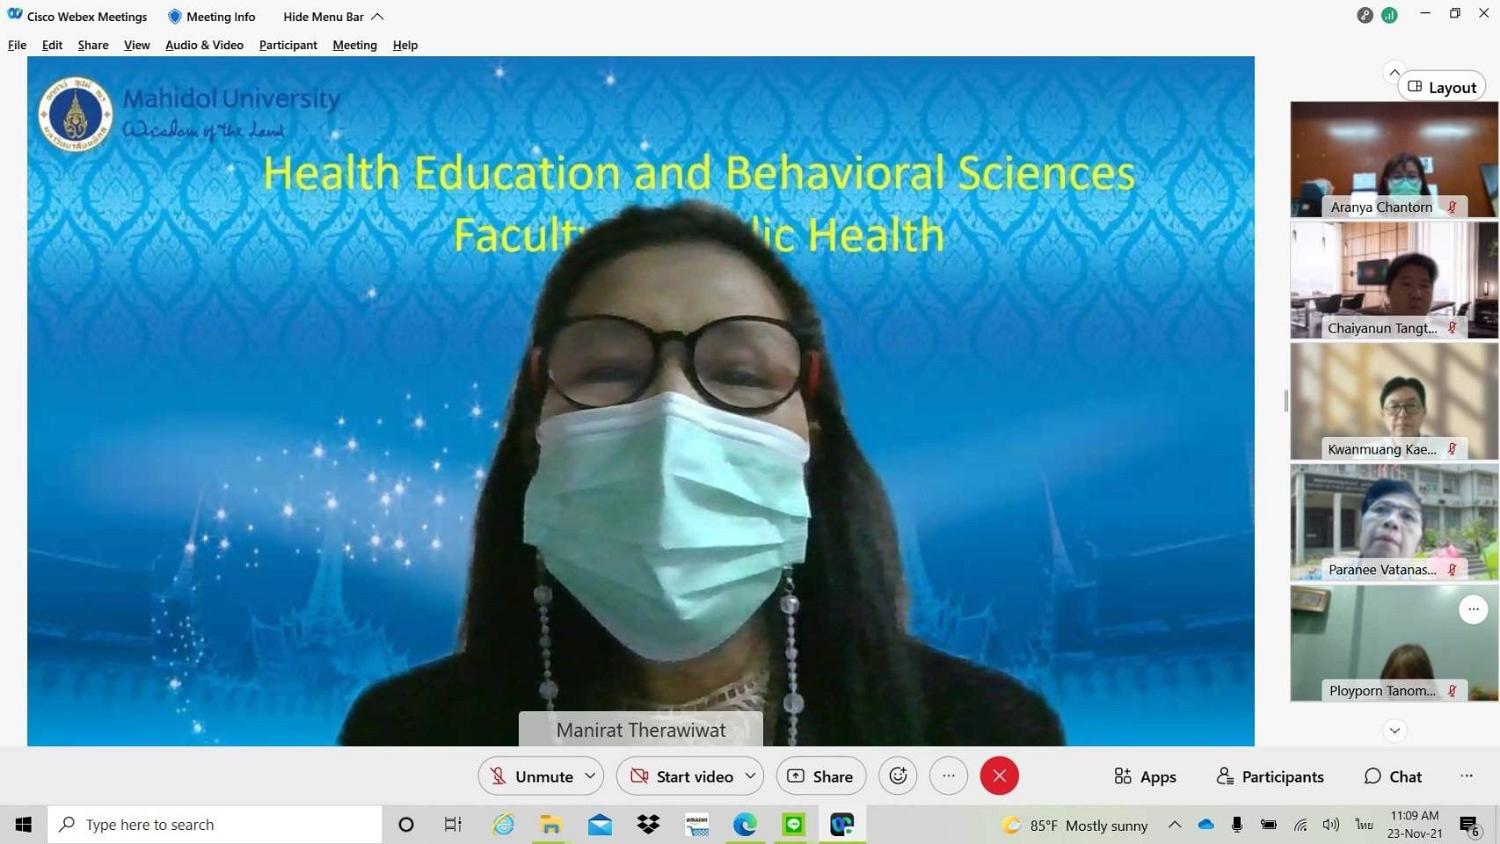Select Chaiyanun Tangt... video thumbnail
Screen dimensions: 1500x844
click(x=1394, y=281)
